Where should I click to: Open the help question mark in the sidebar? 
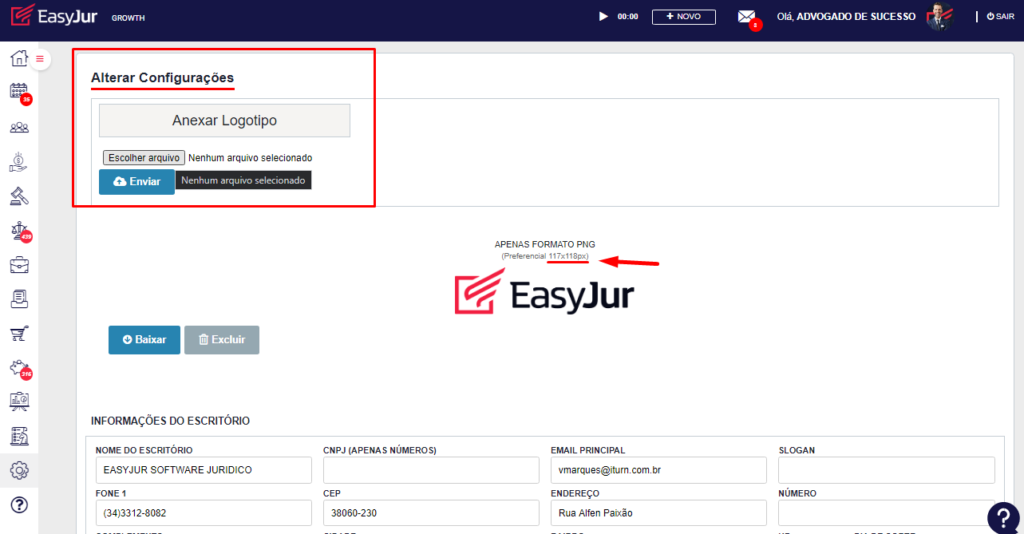tap(19, 505)
